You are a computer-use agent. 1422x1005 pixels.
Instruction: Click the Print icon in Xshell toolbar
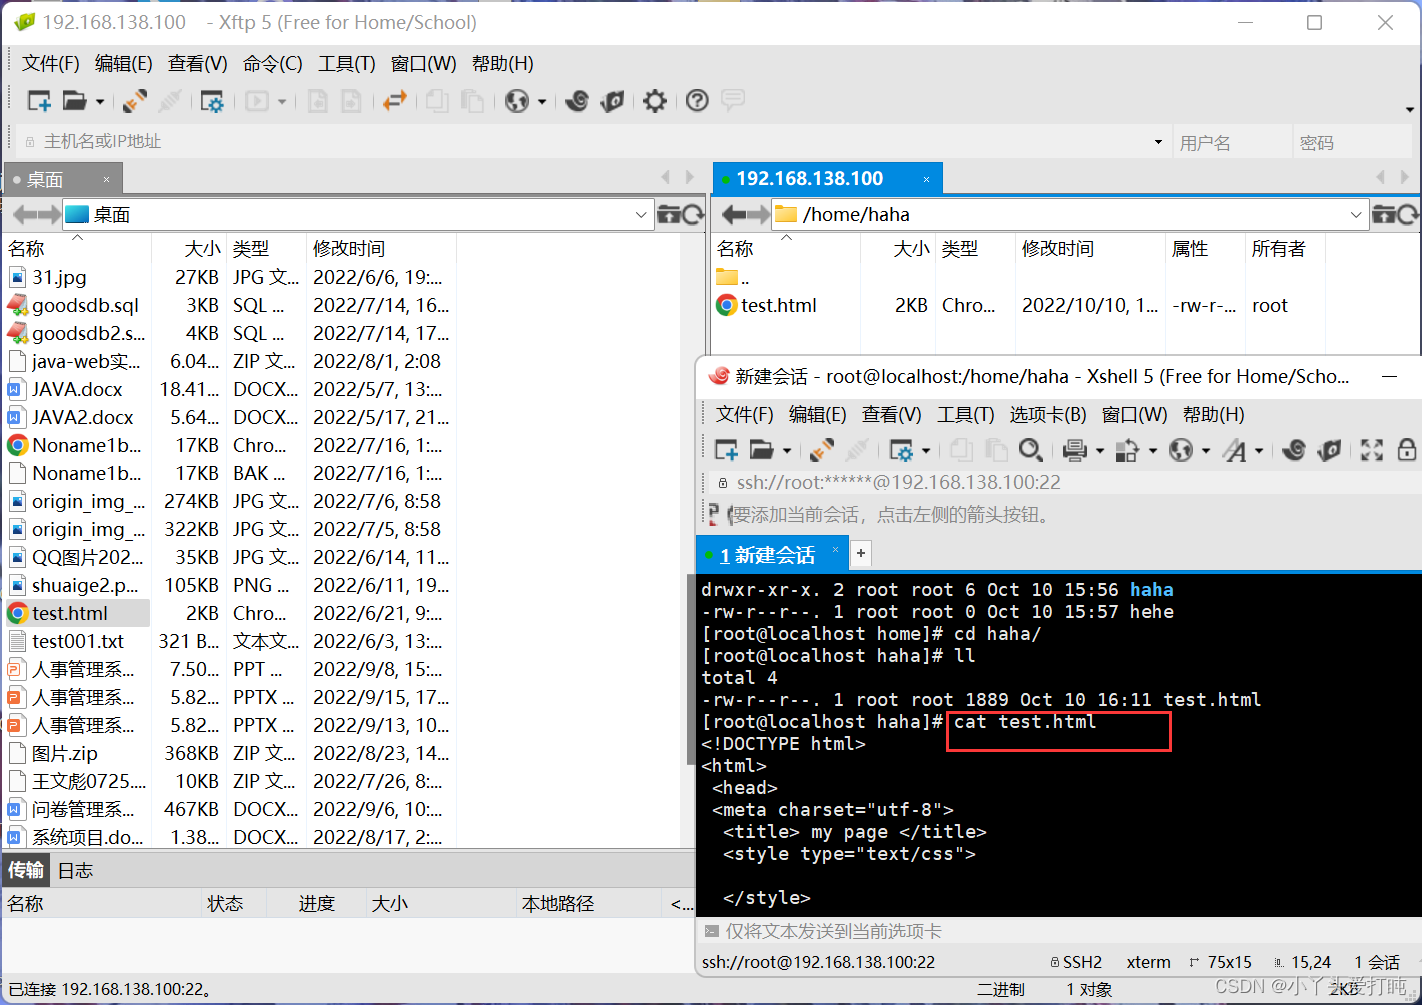pos(1075,451)
